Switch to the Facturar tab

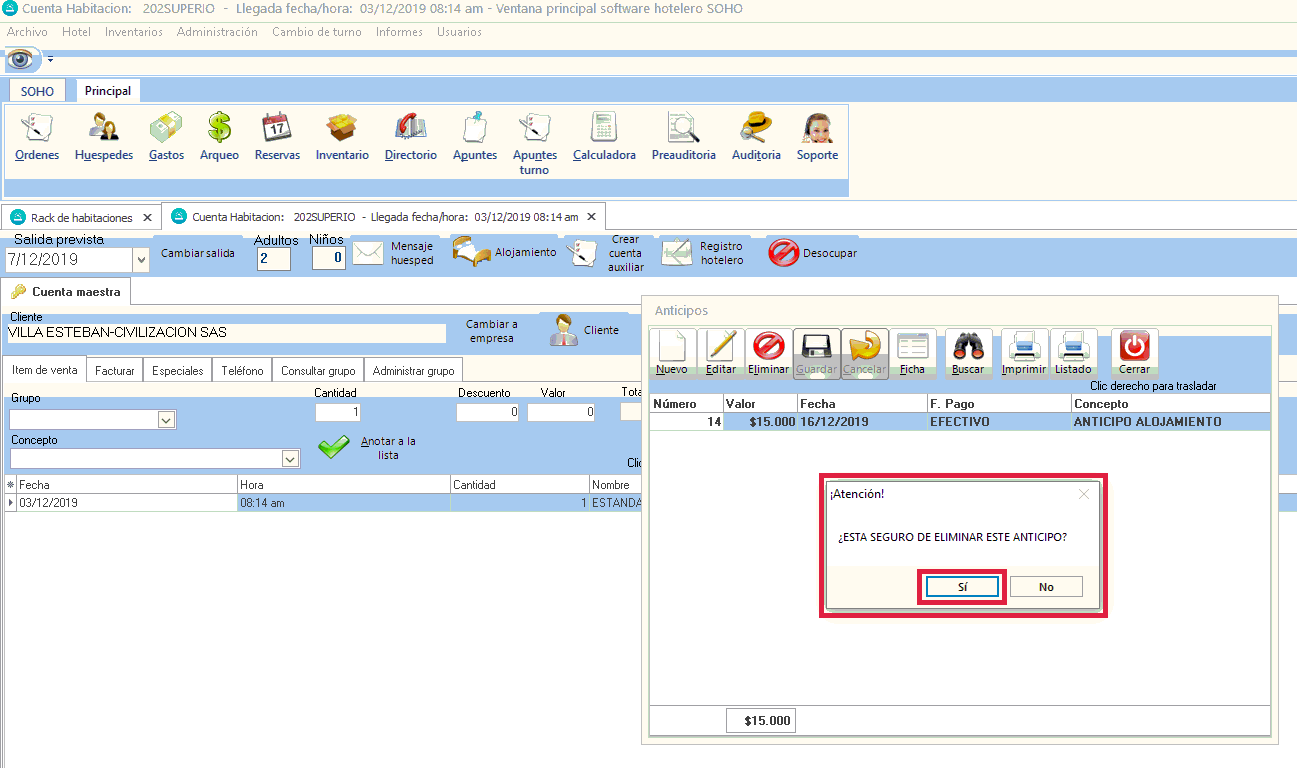tap(115, 370)
